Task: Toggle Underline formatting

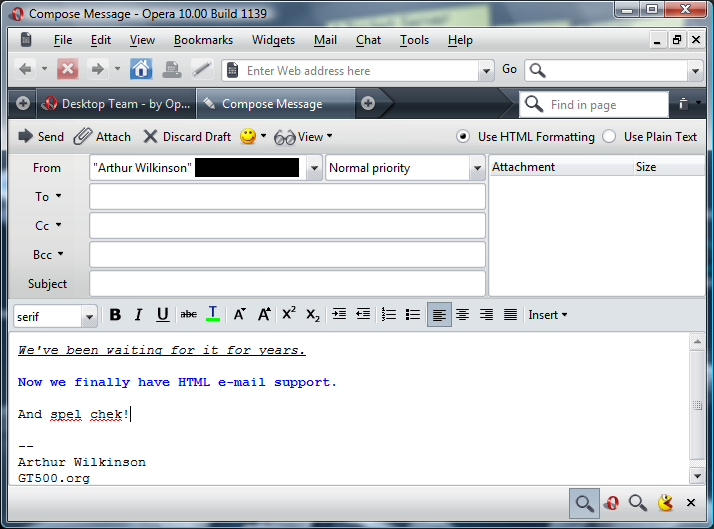Action: tap(163, 315)
